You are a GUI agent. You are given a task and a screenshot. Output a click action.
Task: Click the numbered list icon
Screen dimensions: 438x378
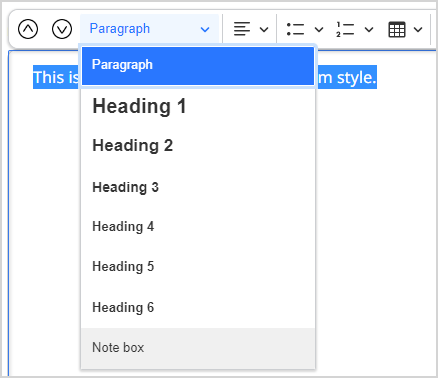click(x=345, y=29)
